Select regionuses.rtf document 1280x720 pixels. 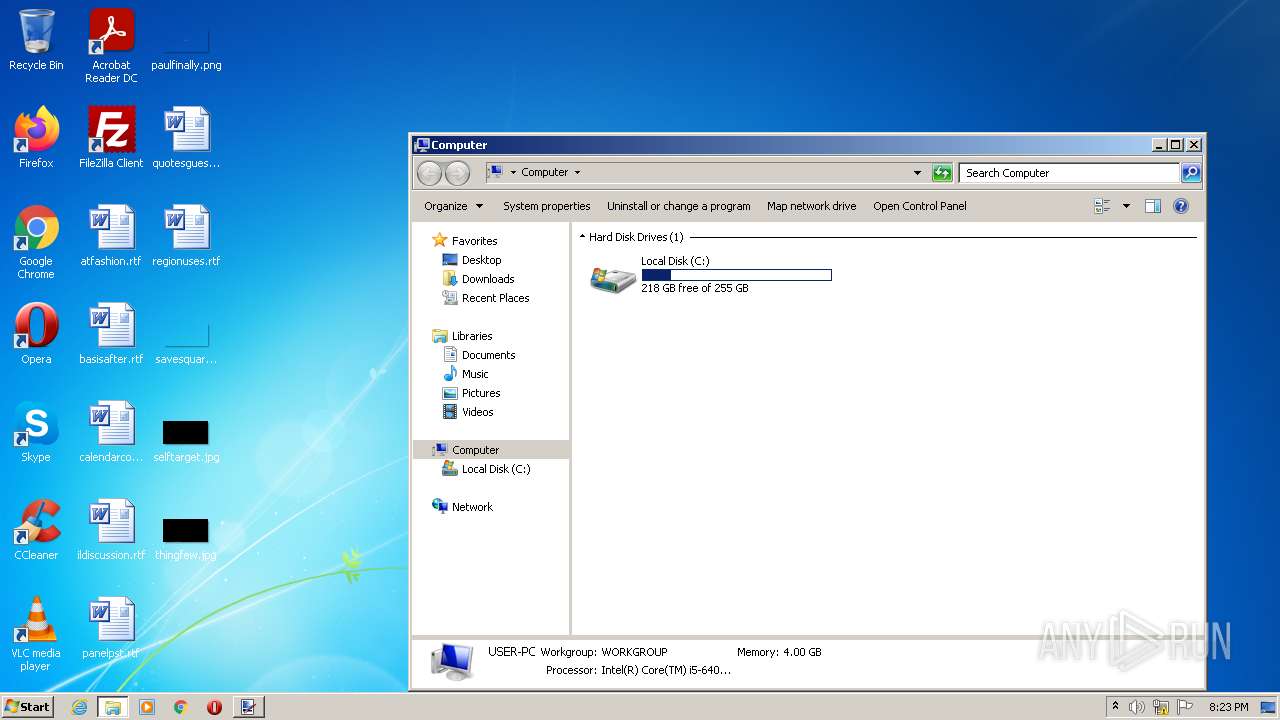186,236
